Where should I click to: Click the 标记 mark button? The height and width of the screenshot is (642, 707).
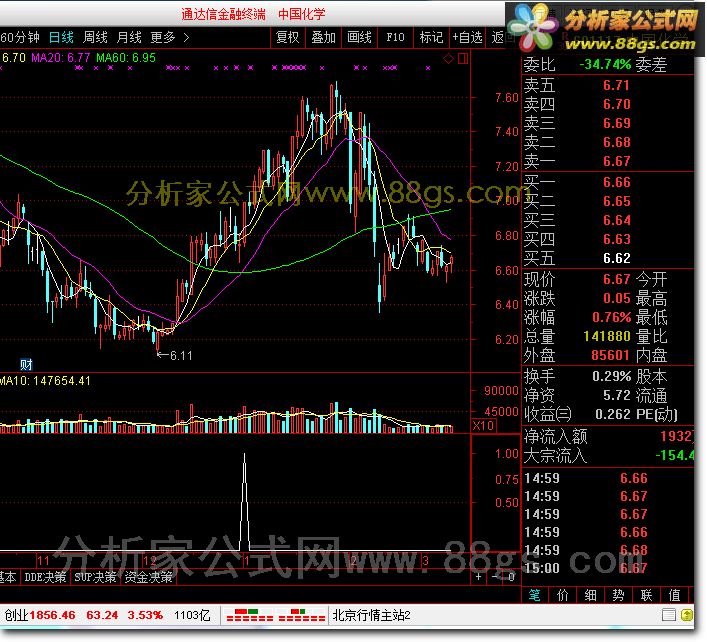[431, 37]
